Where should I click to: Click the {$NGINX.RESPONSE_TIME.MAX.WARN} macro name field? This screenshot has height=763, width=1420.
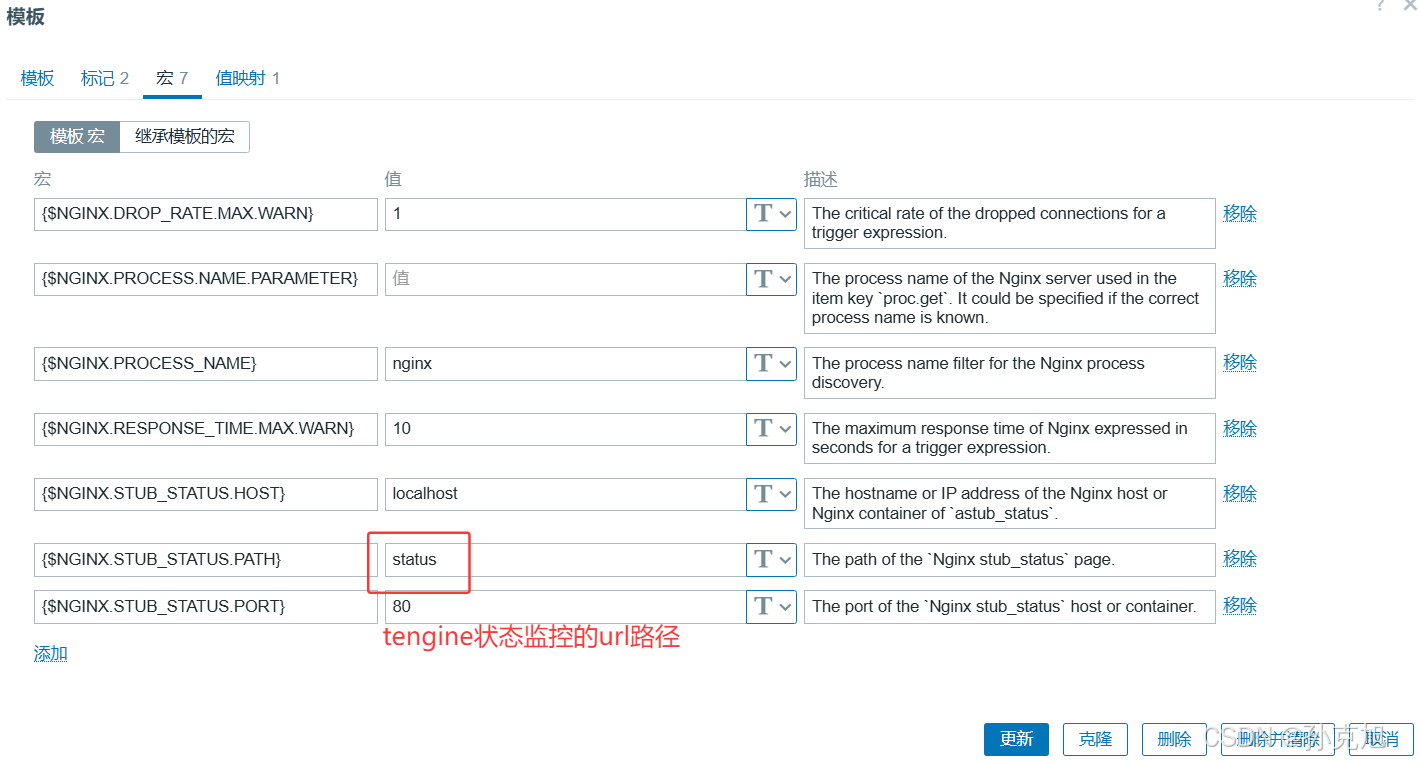tap(206, 428)
